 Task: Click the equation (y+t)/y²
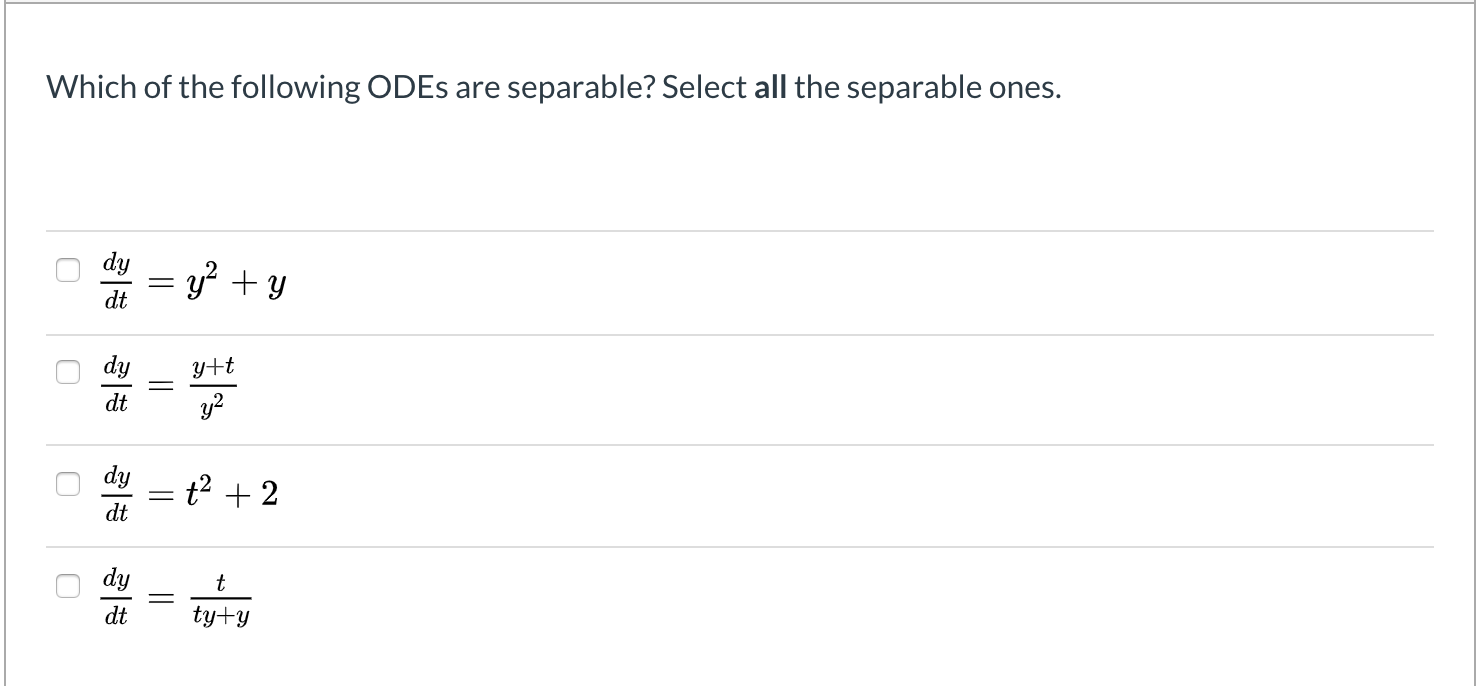[x=213, y=387]
